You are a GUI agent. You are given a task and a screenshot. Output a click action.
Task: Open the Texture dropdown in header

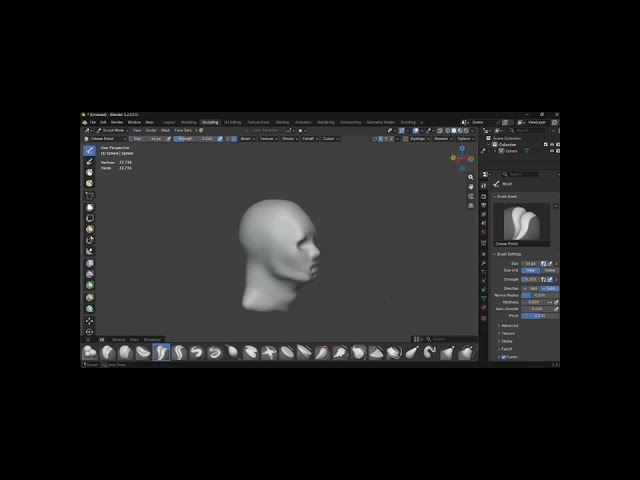point(268,139)
